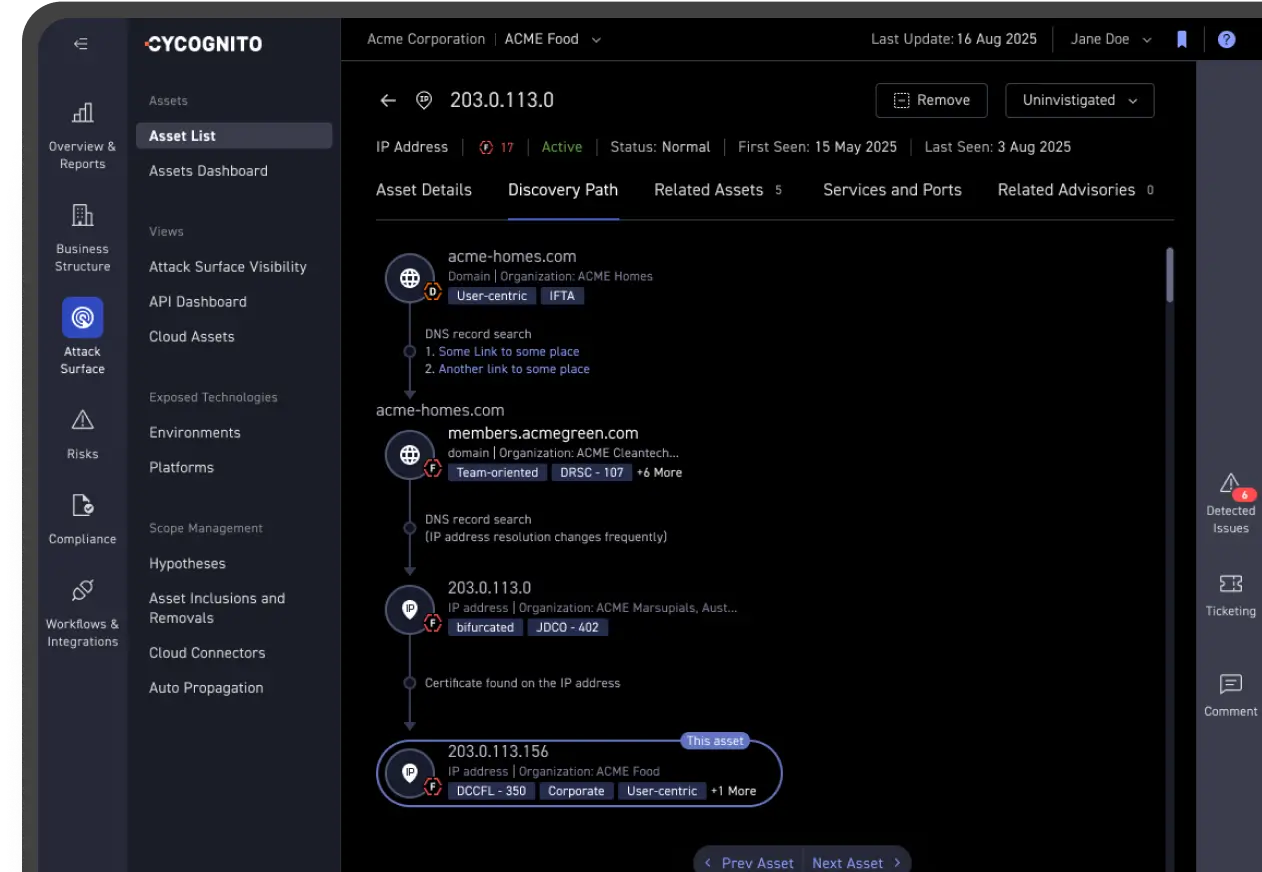This screenshot has height=872, width=1262.
Task: Follow 'Another link to some place' link
Action: coord(514,369)
